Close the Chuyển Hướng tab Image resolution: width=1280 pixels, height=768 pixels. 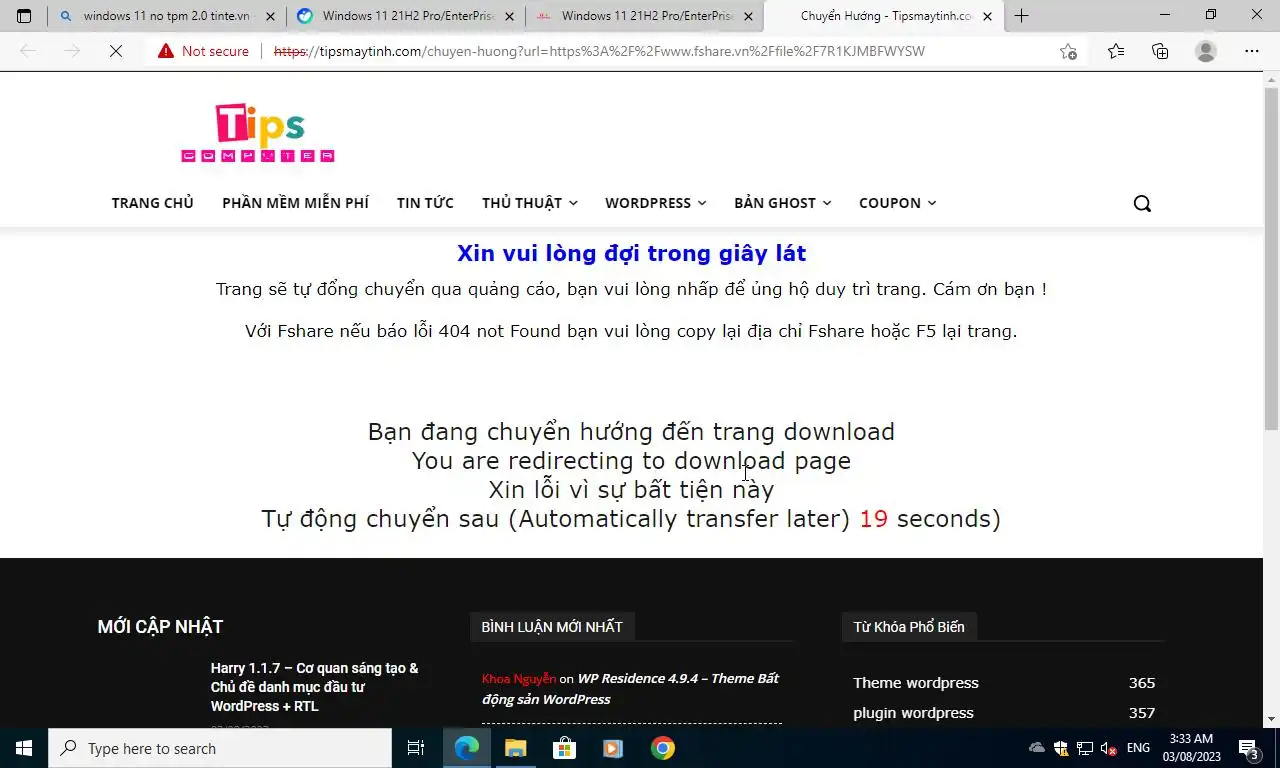pos(988,16)
